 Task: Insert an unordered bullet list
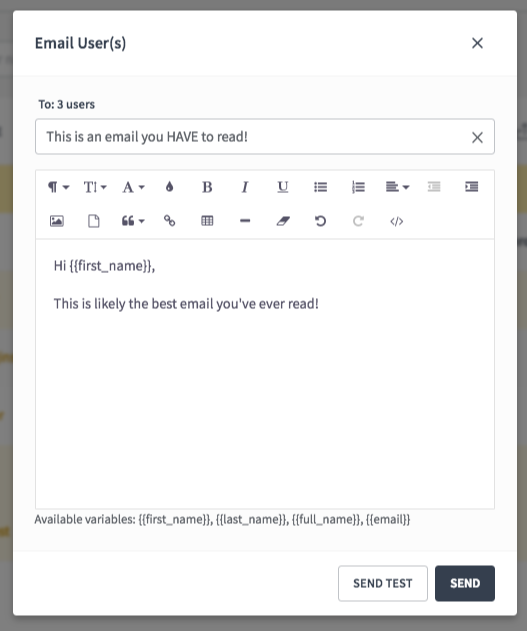321,187
